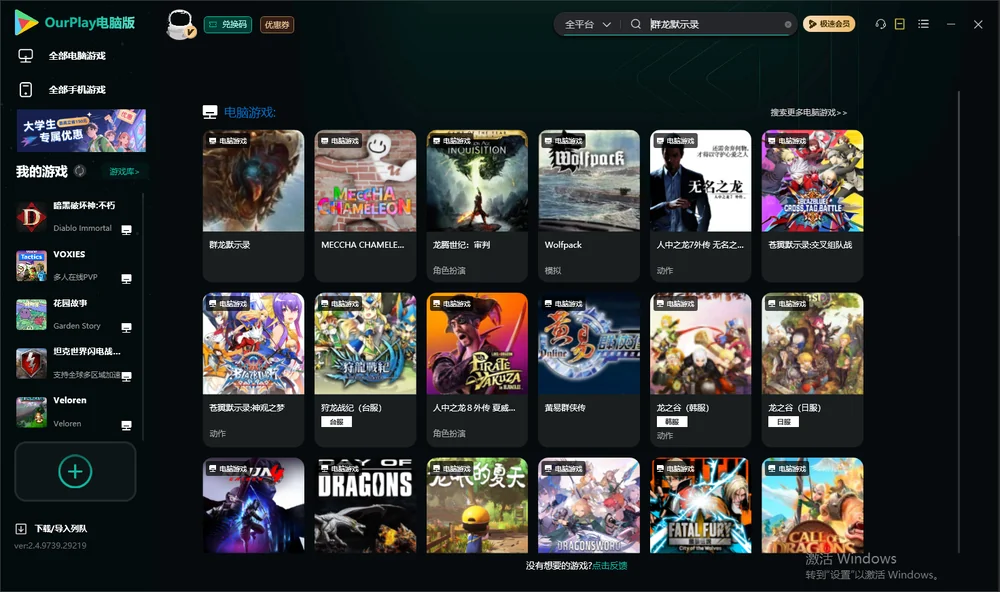Open the user avatar profile
The image size is (1000, 592).
pos(180,24)
